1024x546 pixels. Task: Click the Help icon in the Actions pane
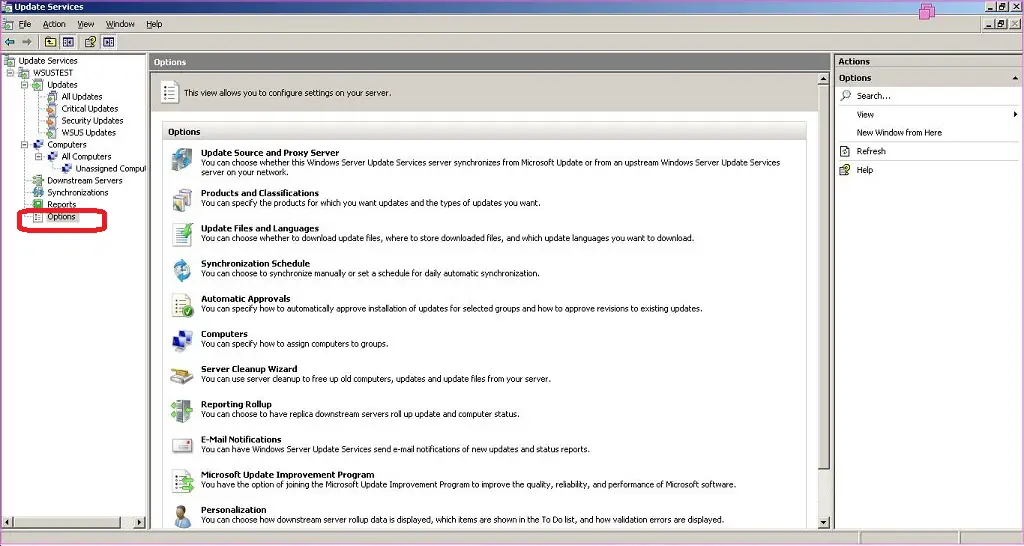click(x=844, y=170)
